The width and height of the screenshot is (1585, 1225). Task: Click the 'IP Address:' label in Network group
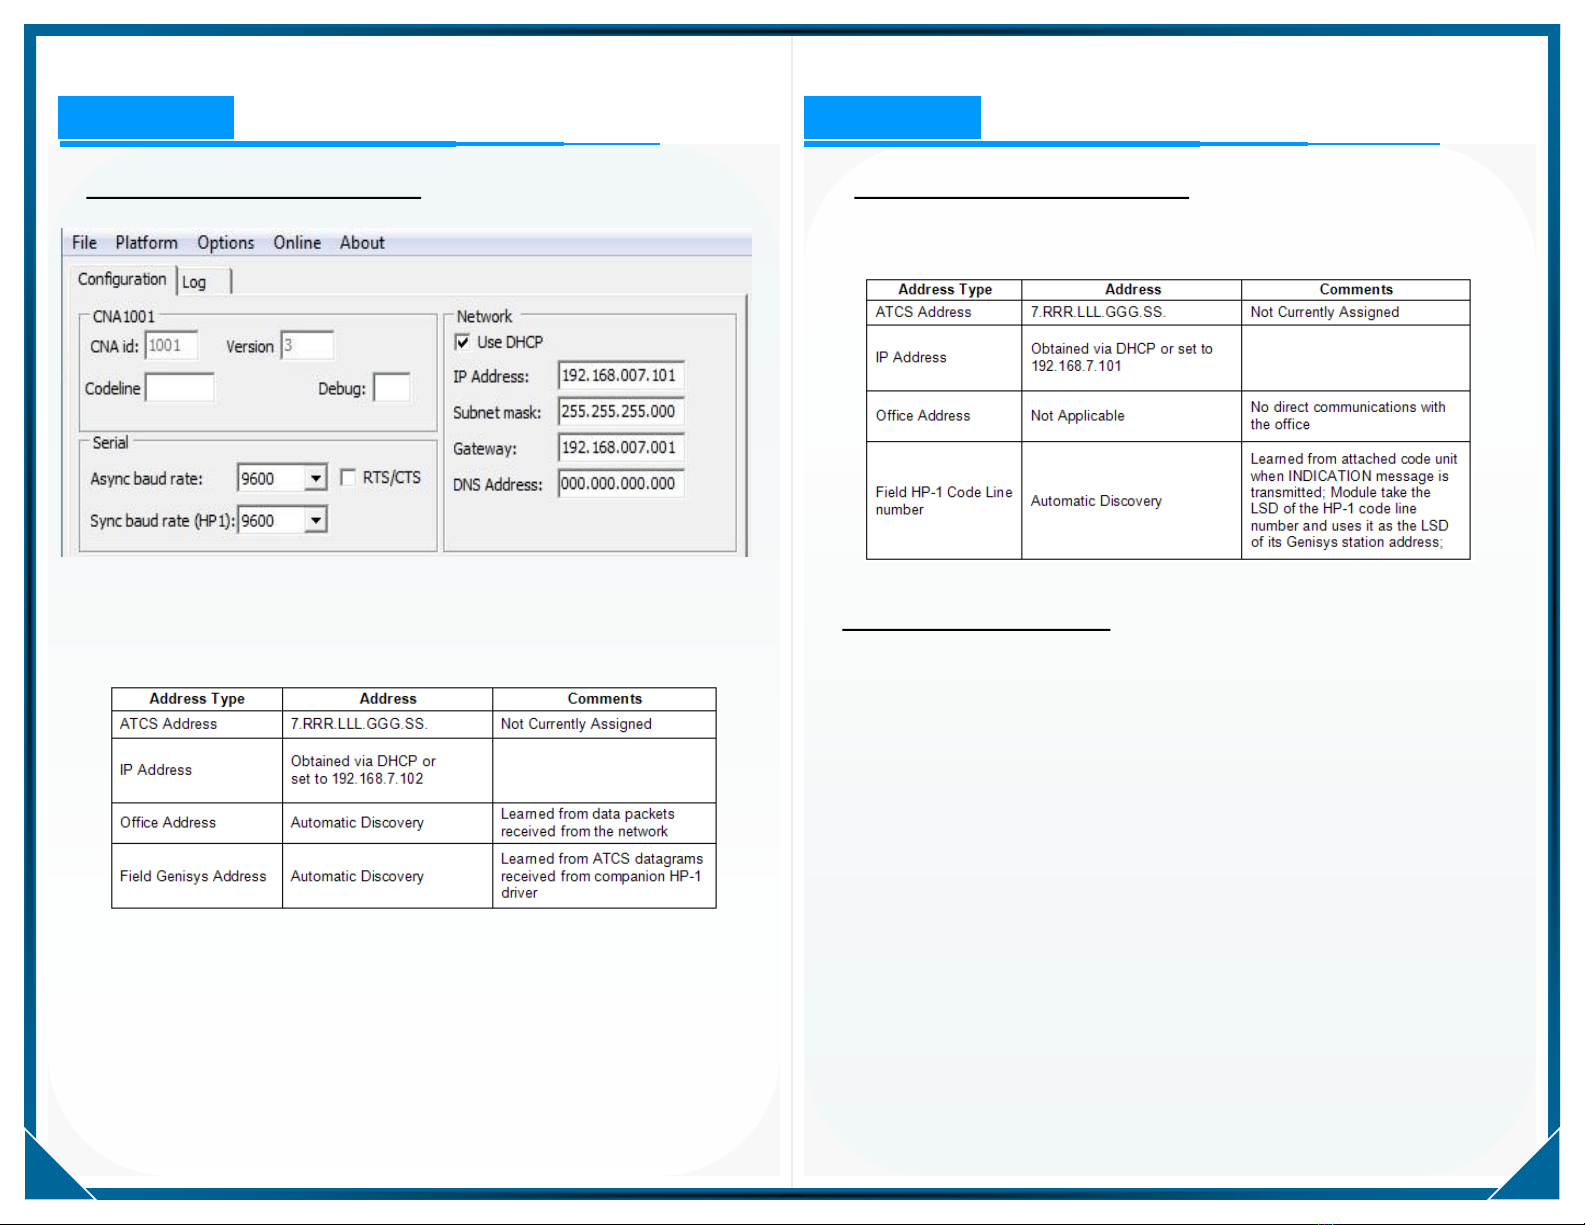[491, 376]
